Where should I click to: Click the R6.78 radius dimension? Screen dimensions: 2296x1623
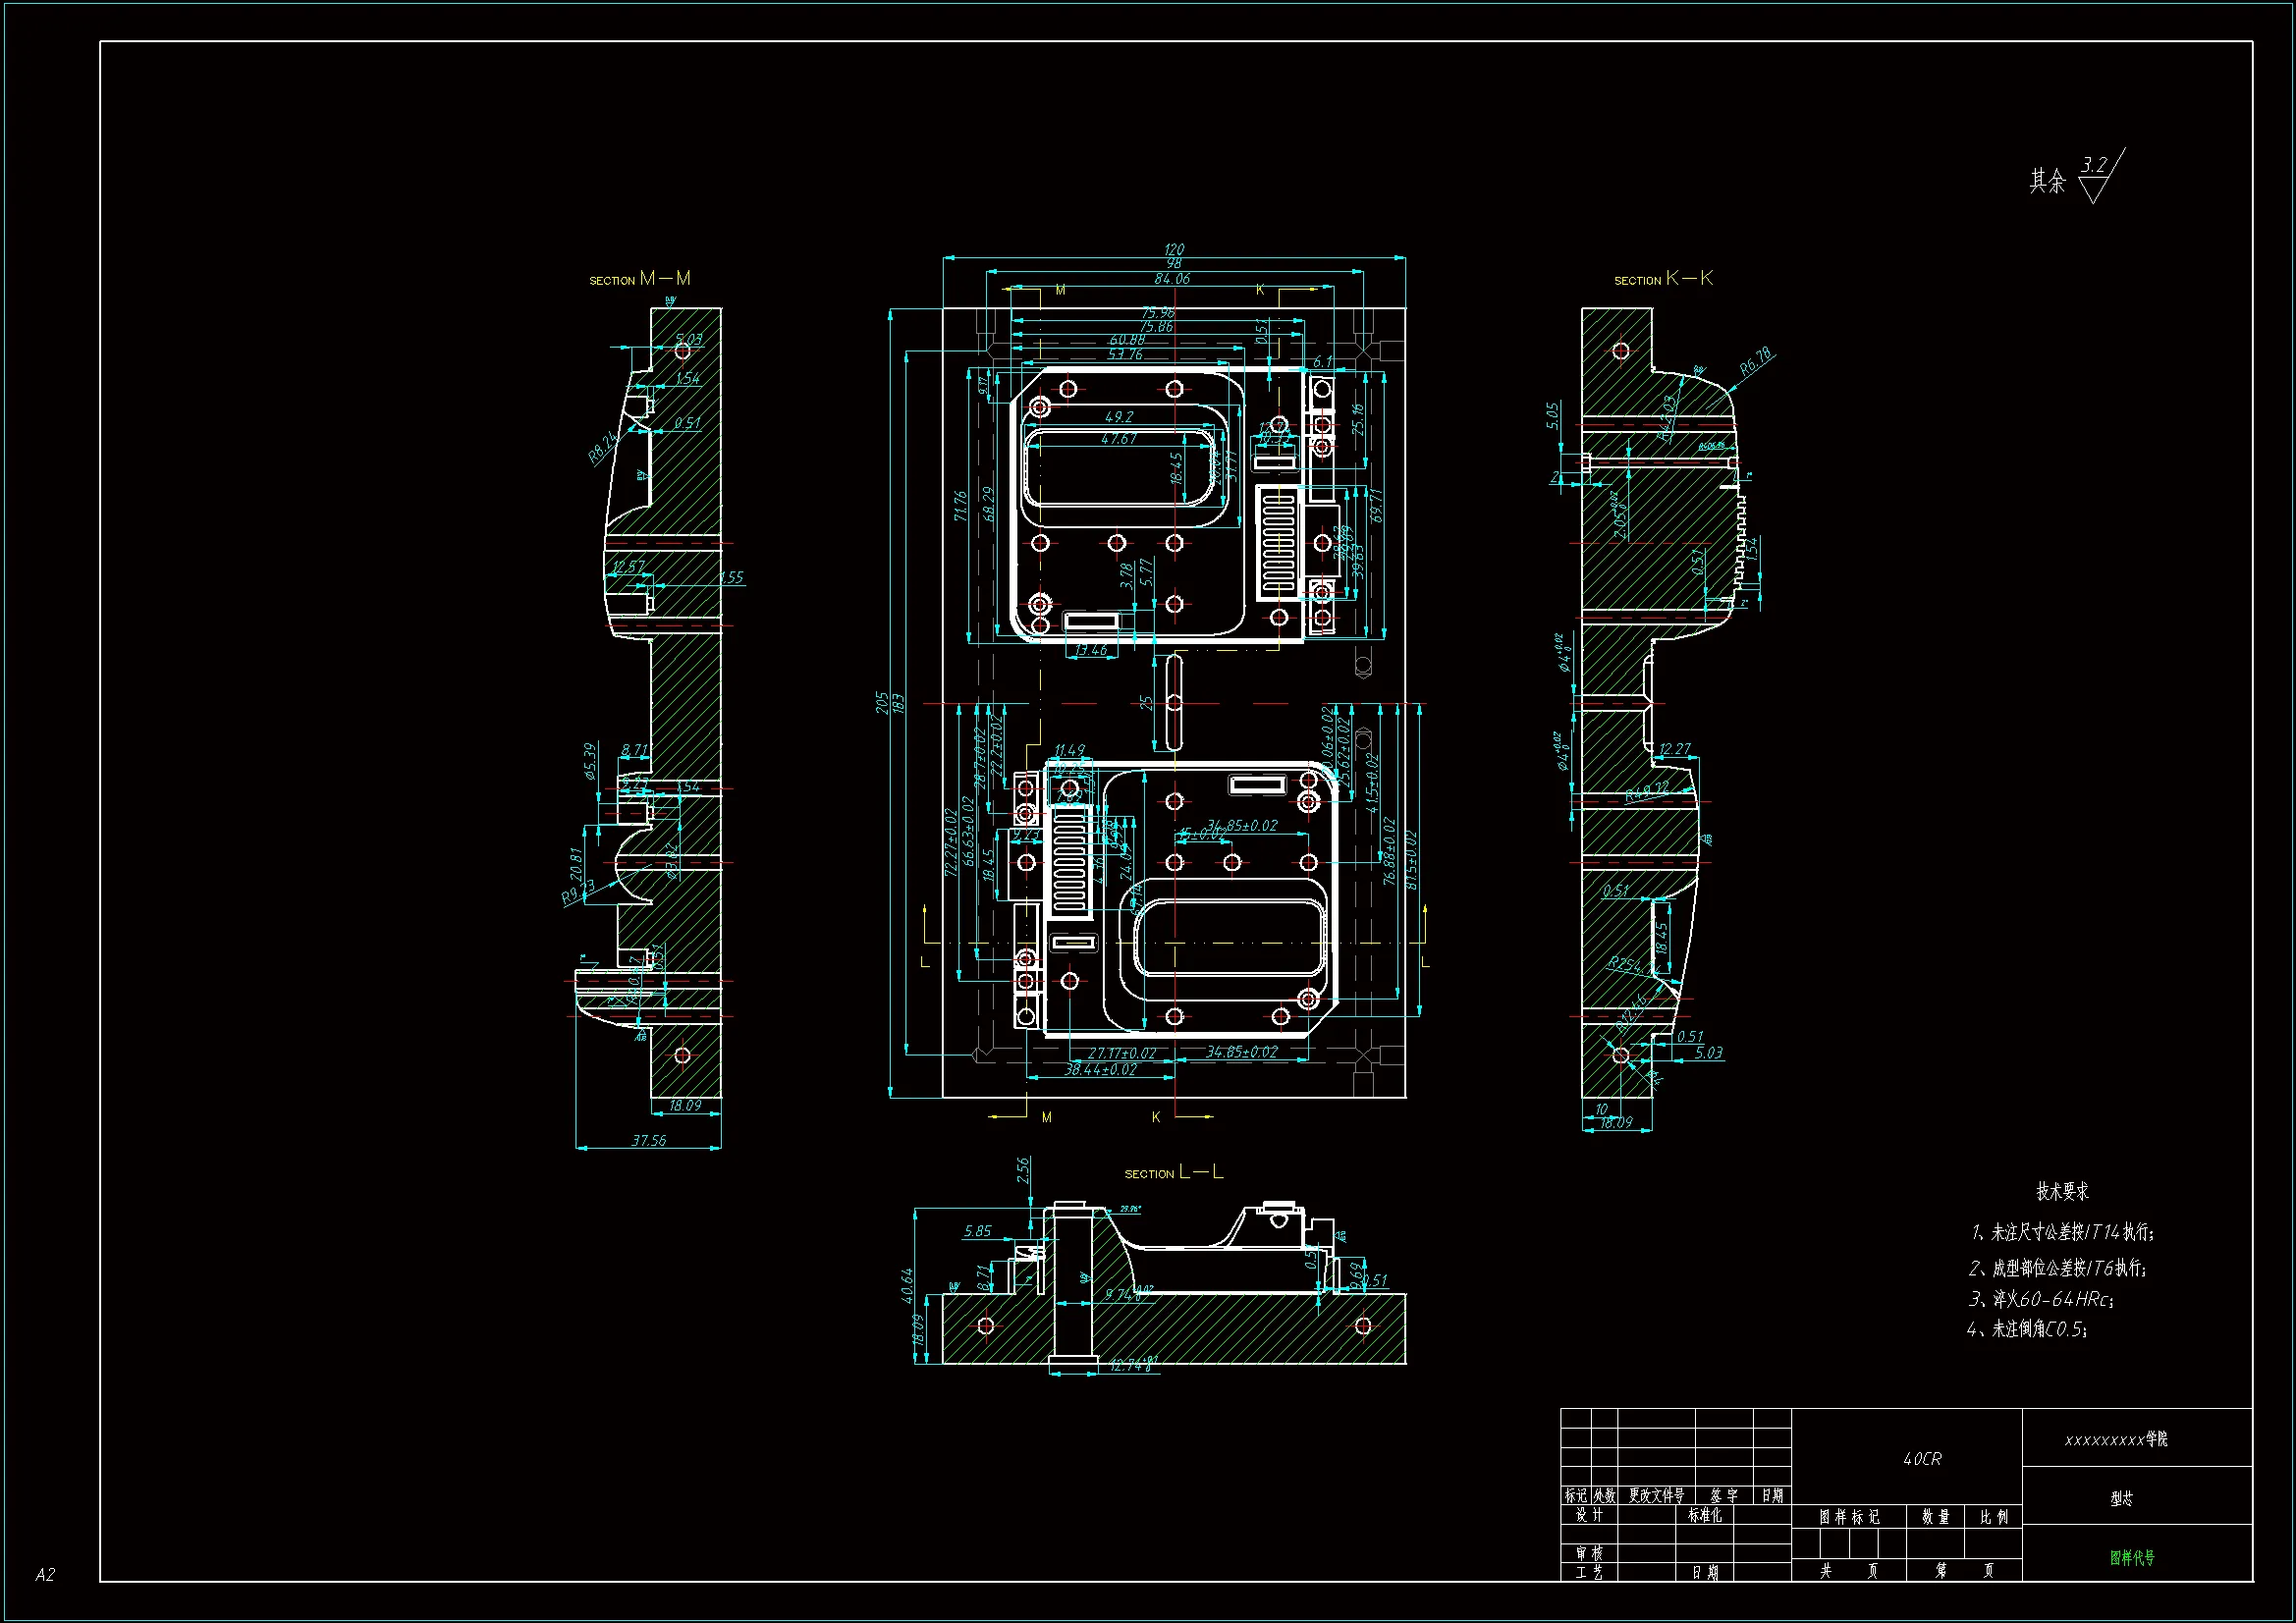point(1755,360)
